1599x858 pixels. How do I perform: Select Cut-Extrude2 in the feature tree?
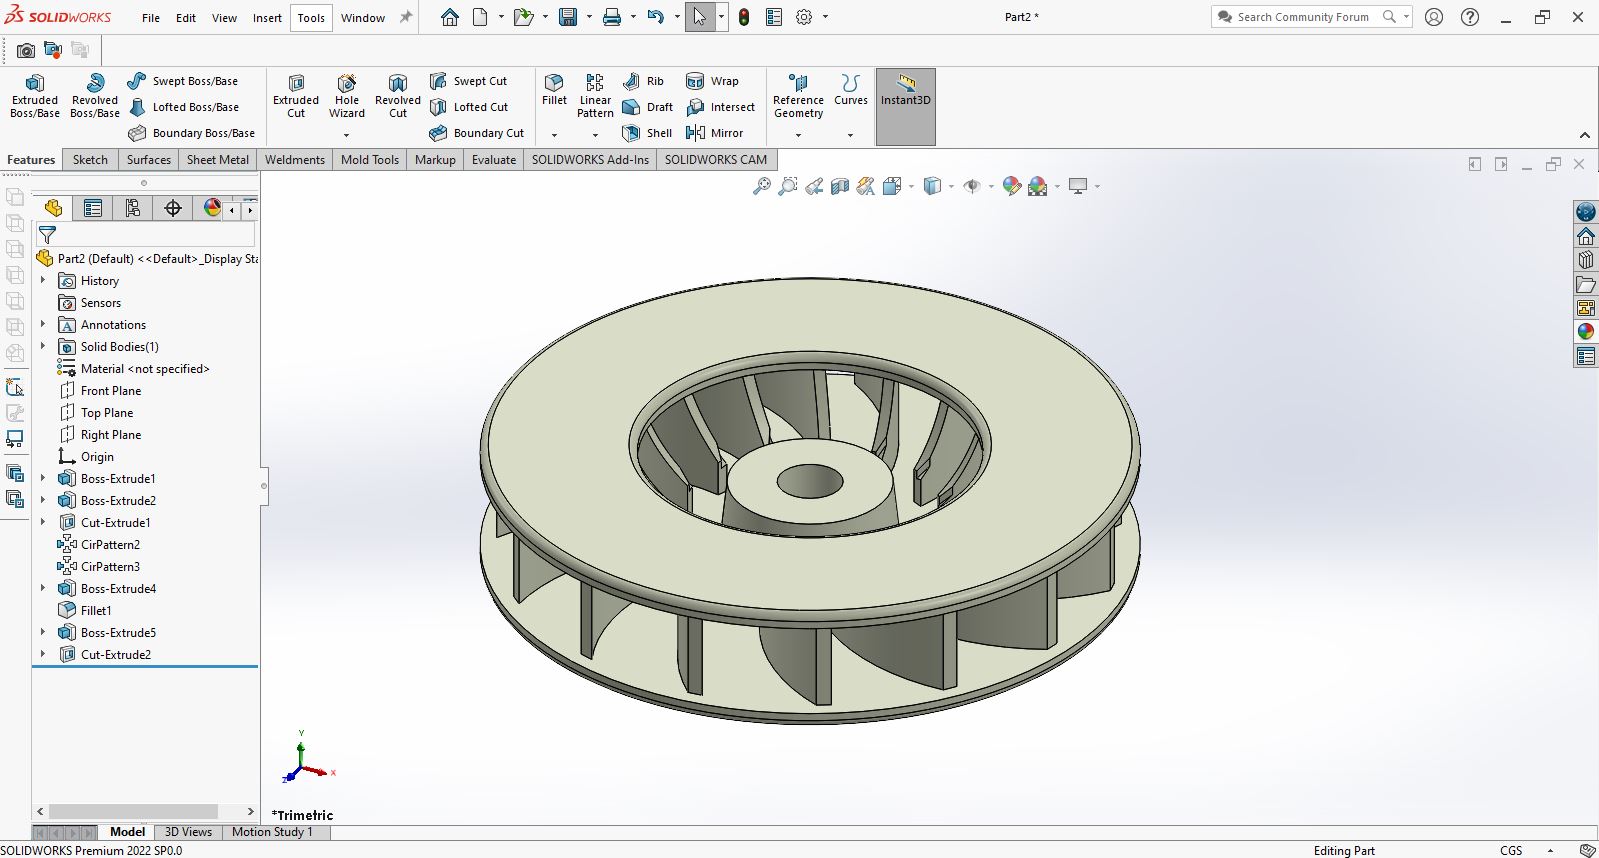pyautogui.click(x=115, y=655)
